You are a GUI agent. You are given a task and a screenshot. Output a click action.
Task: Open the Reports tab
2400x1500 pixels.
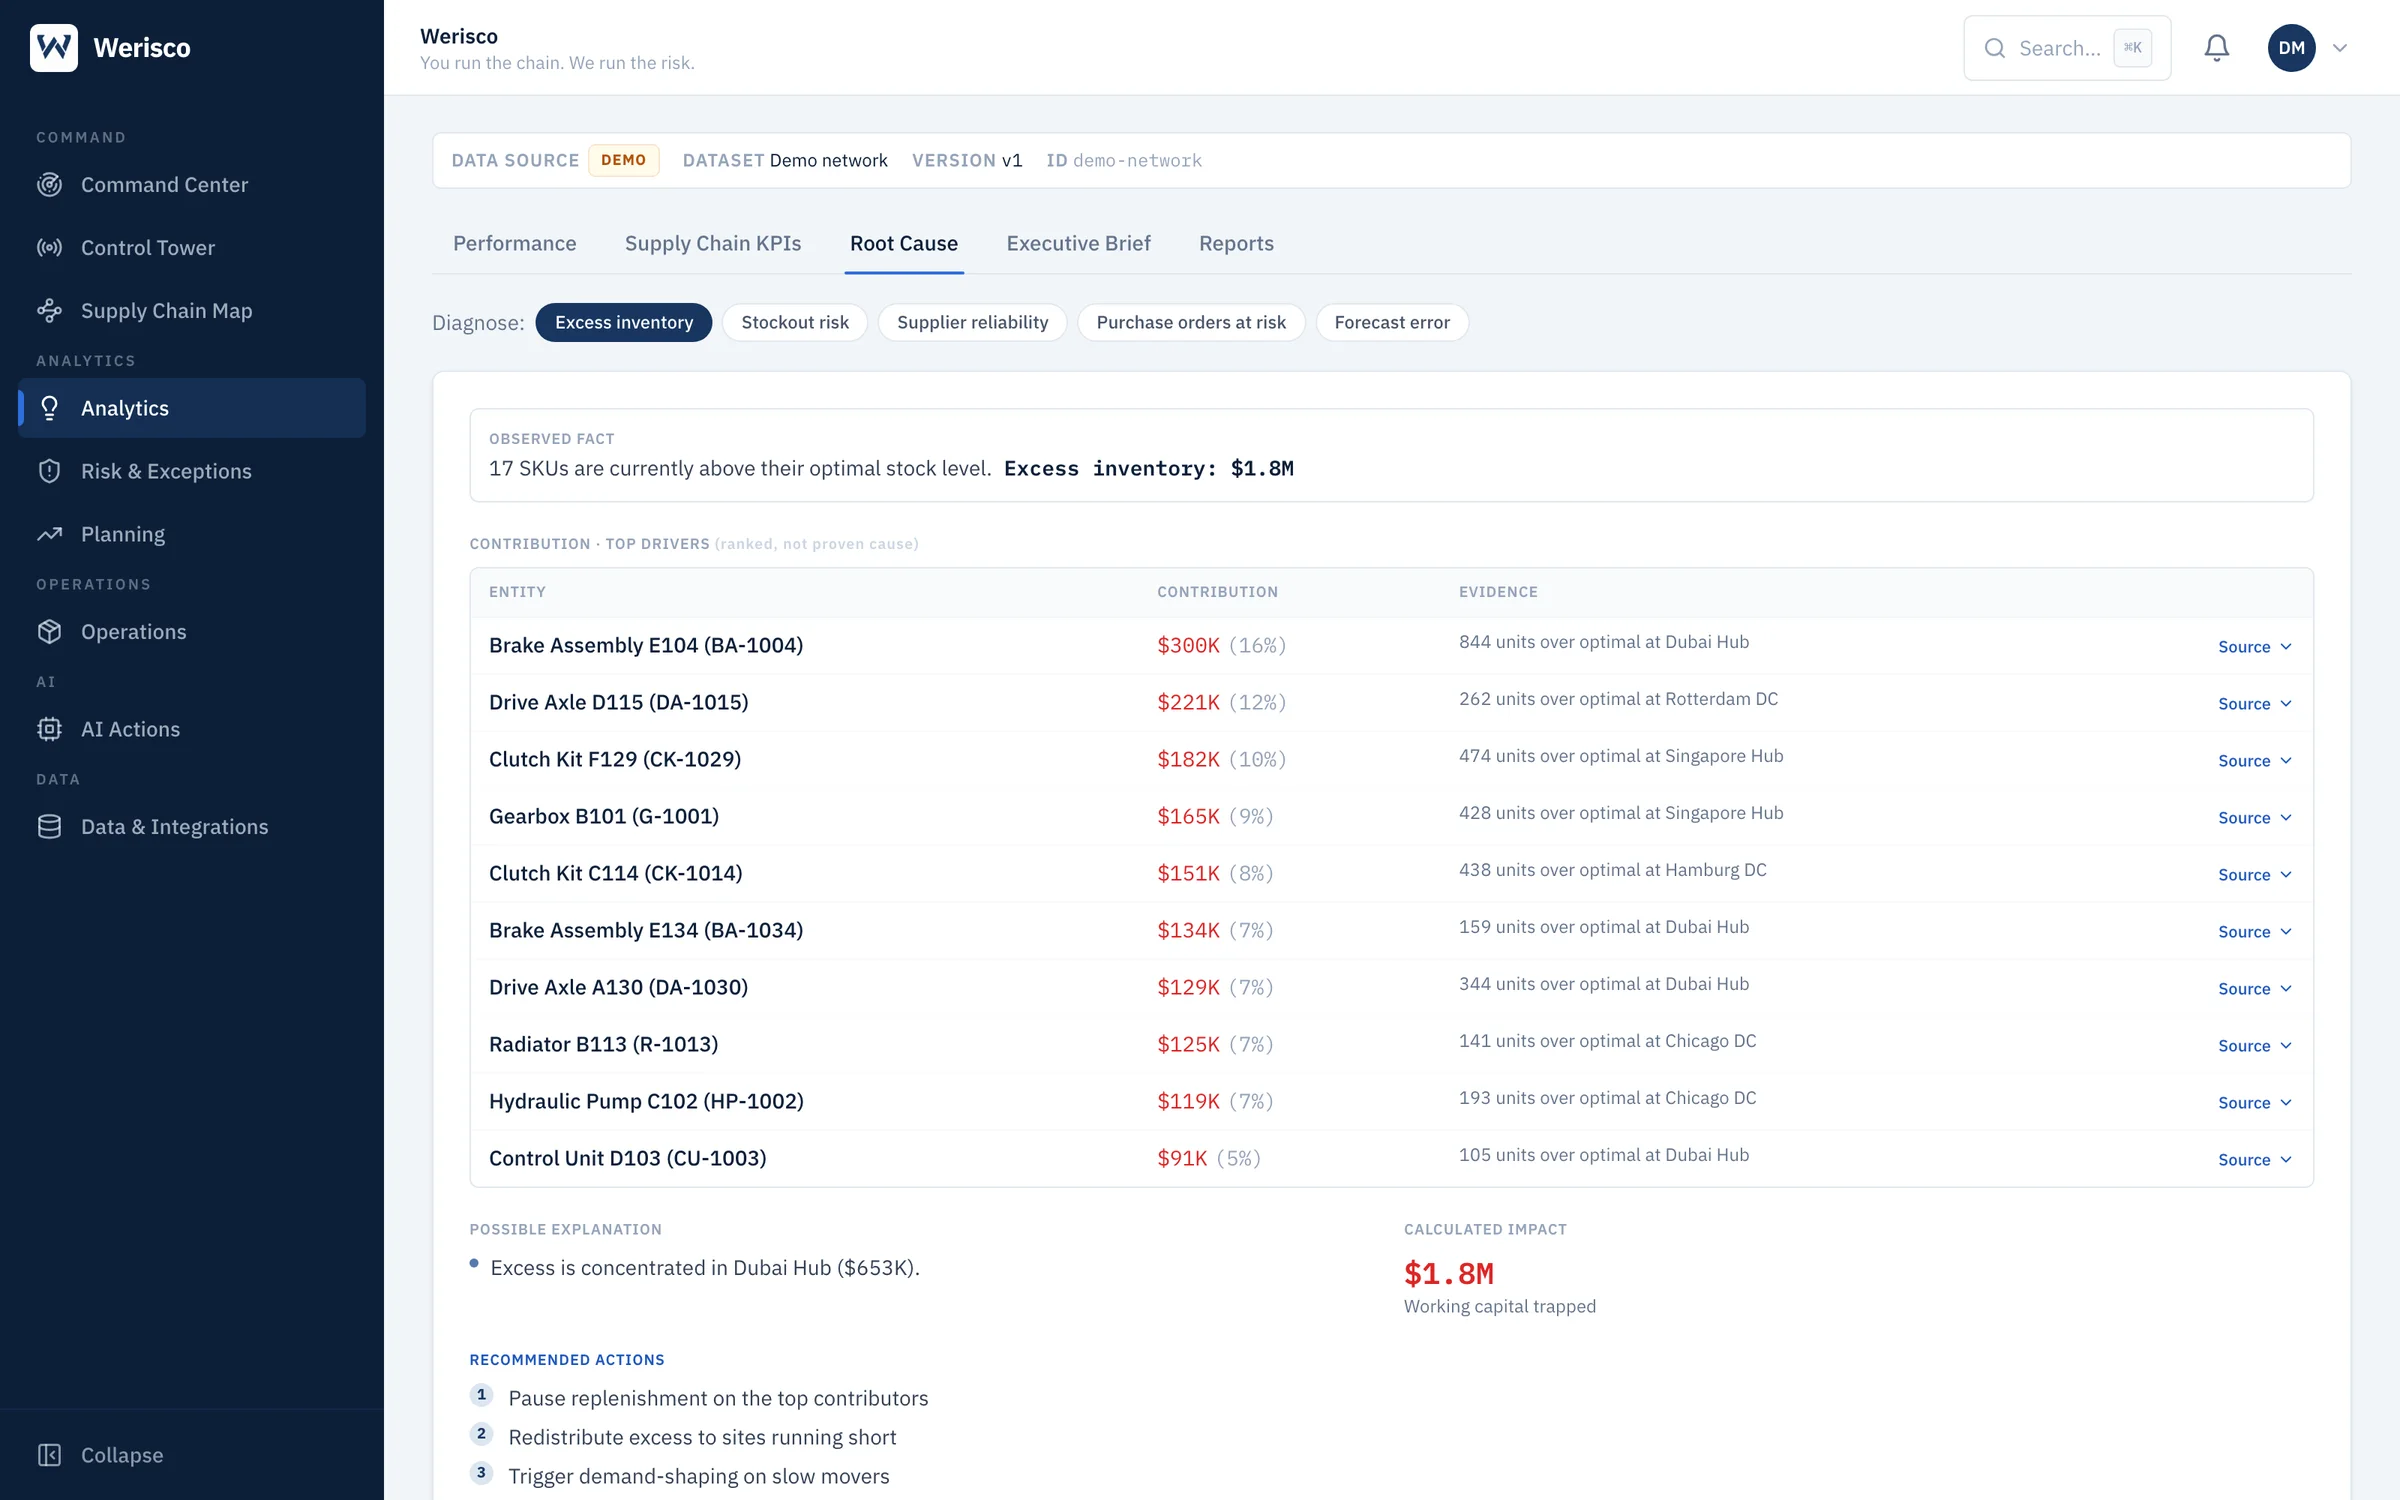[x=1236, y=244]
